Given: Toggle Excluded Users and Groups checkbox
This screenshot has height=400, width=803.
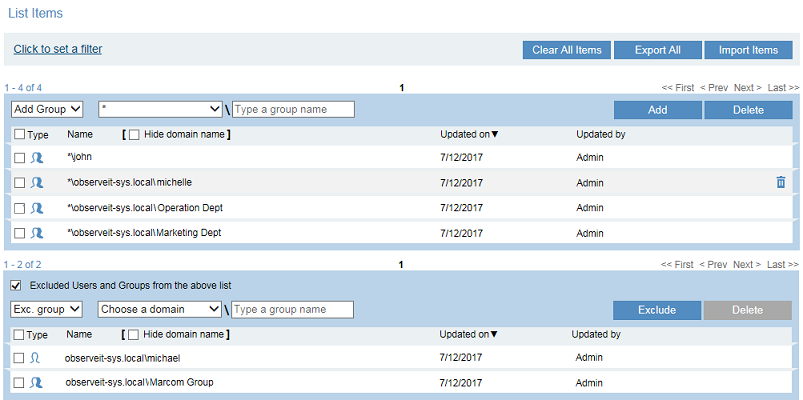Looking at the screenshot, I should 16,286.
